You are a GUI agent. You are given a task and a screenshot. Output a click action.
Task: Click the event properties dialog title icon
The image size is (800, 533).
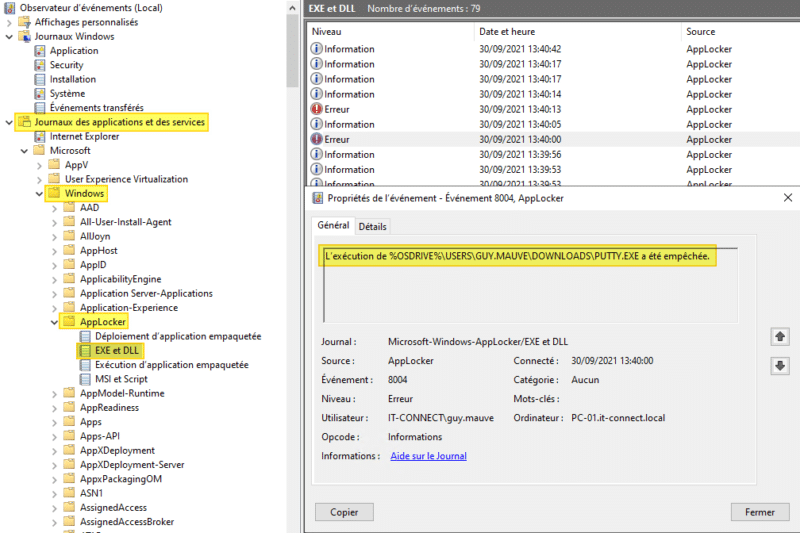tap(317, 198)
